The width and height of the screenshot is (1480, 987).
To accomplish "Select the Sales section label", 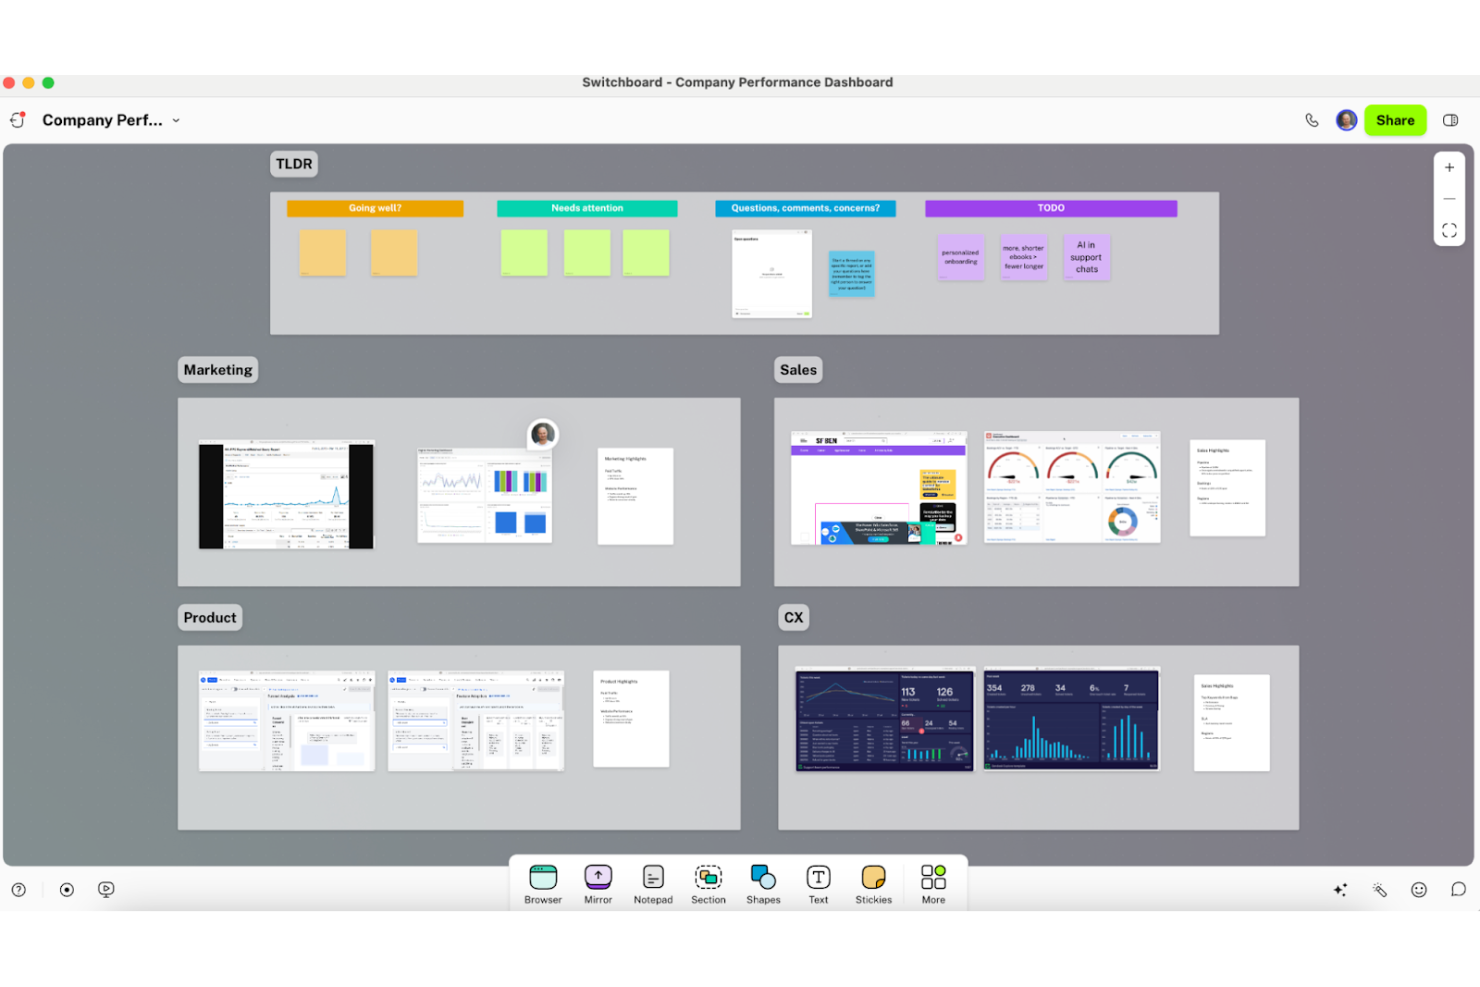I will coord(798,370).
